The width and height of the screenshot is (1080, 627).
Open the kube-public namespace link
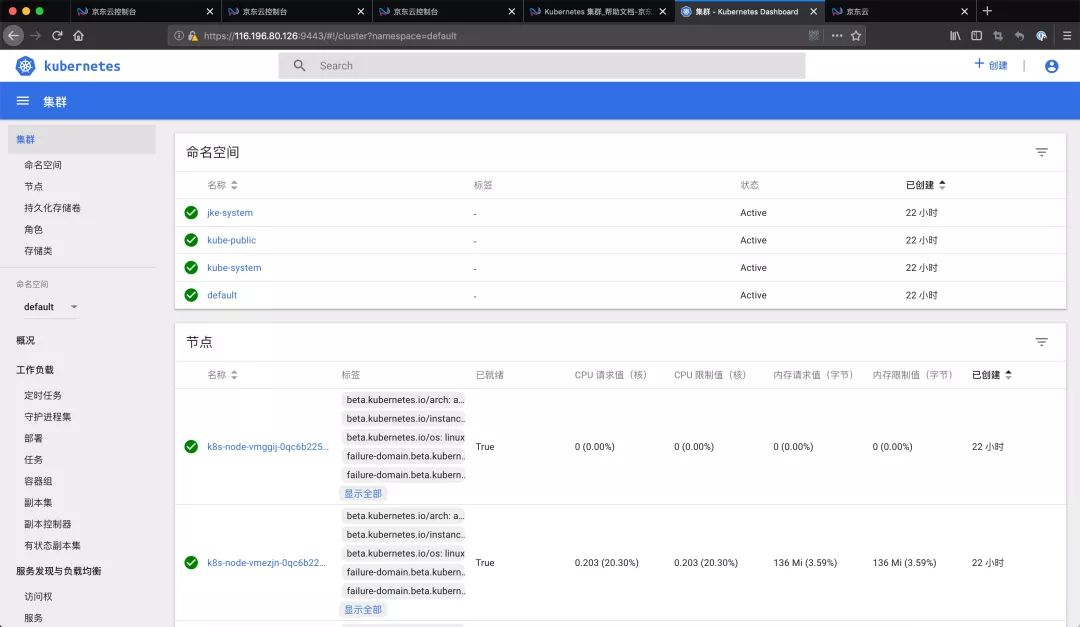point(231,240)
